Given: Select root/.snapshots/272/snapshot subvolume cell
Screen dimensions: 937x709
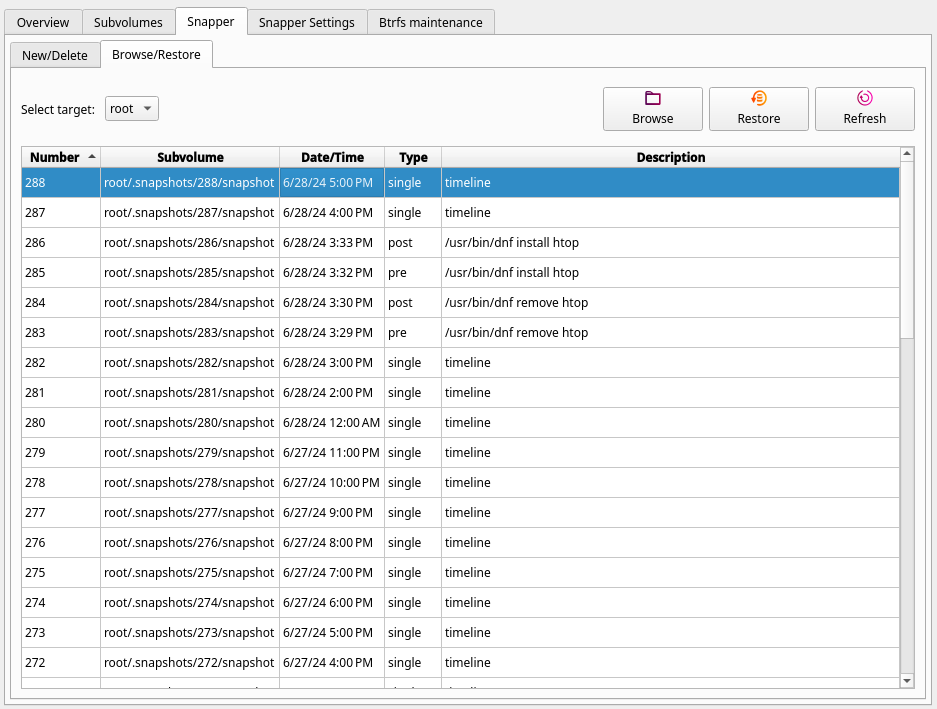Looking at the screenshot, I should click(x=189, y=662).
